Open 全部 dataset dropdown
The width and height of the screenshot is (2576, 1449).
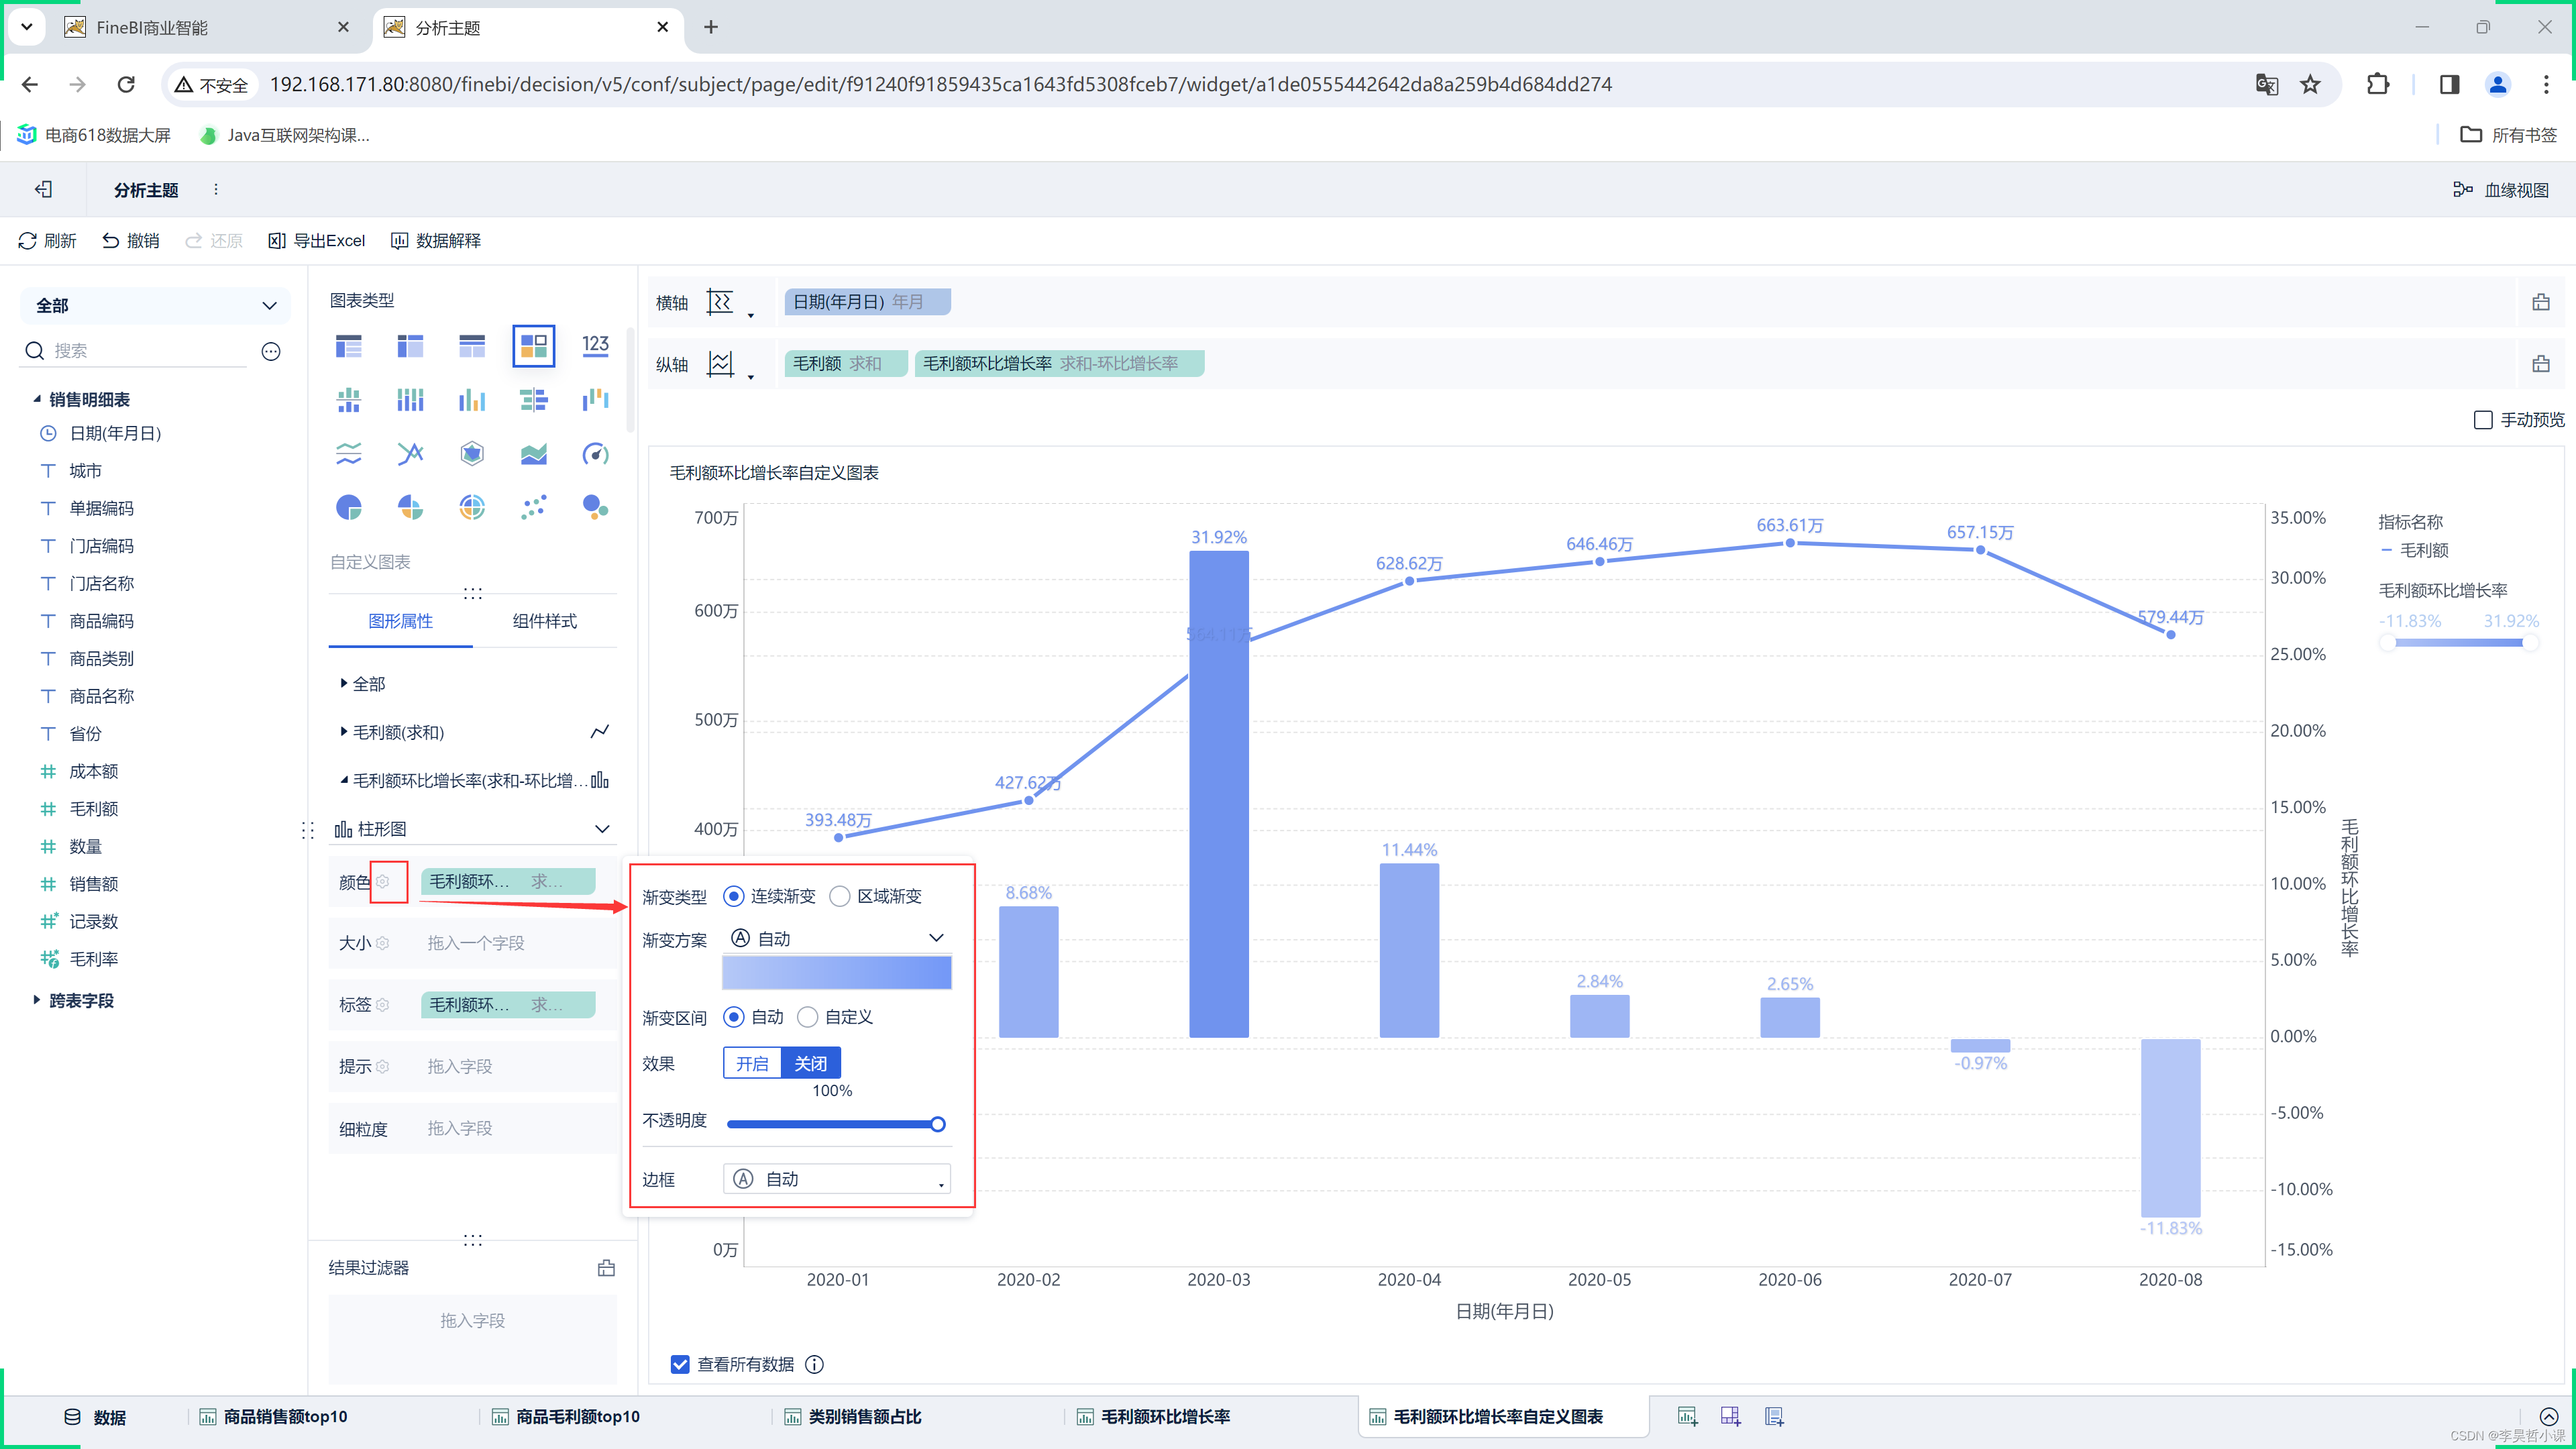(x=155, y=305)
